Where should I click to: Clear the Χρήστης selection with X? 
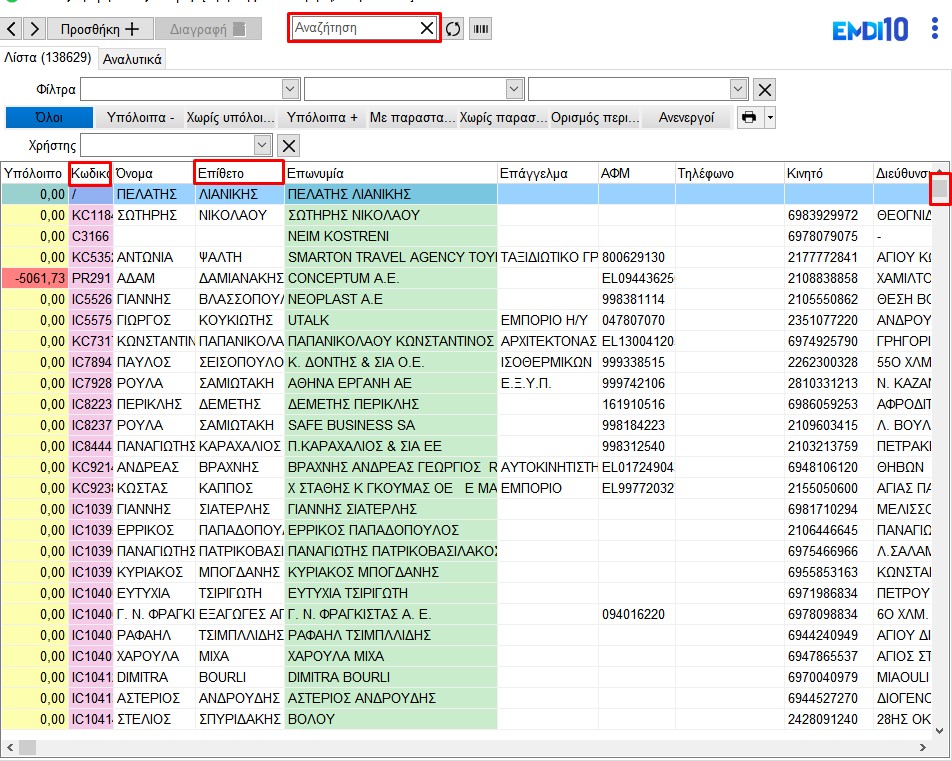289,146
